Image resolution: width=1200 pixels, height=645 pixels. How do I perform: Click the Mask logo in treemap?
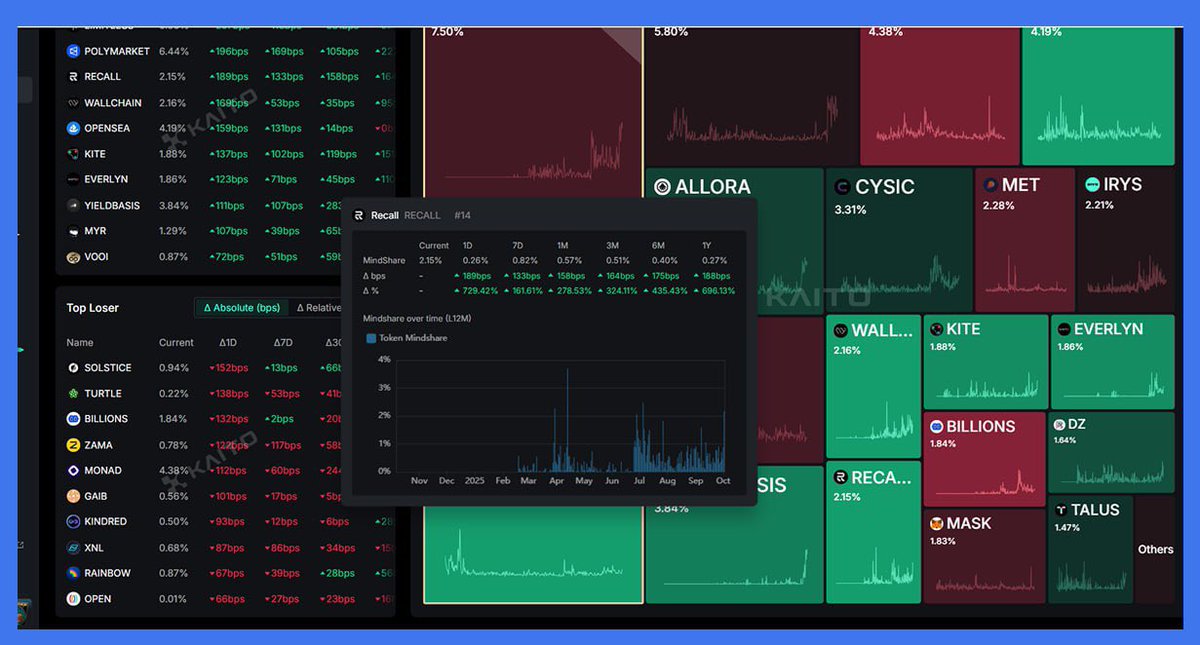(x=937, y=524)
